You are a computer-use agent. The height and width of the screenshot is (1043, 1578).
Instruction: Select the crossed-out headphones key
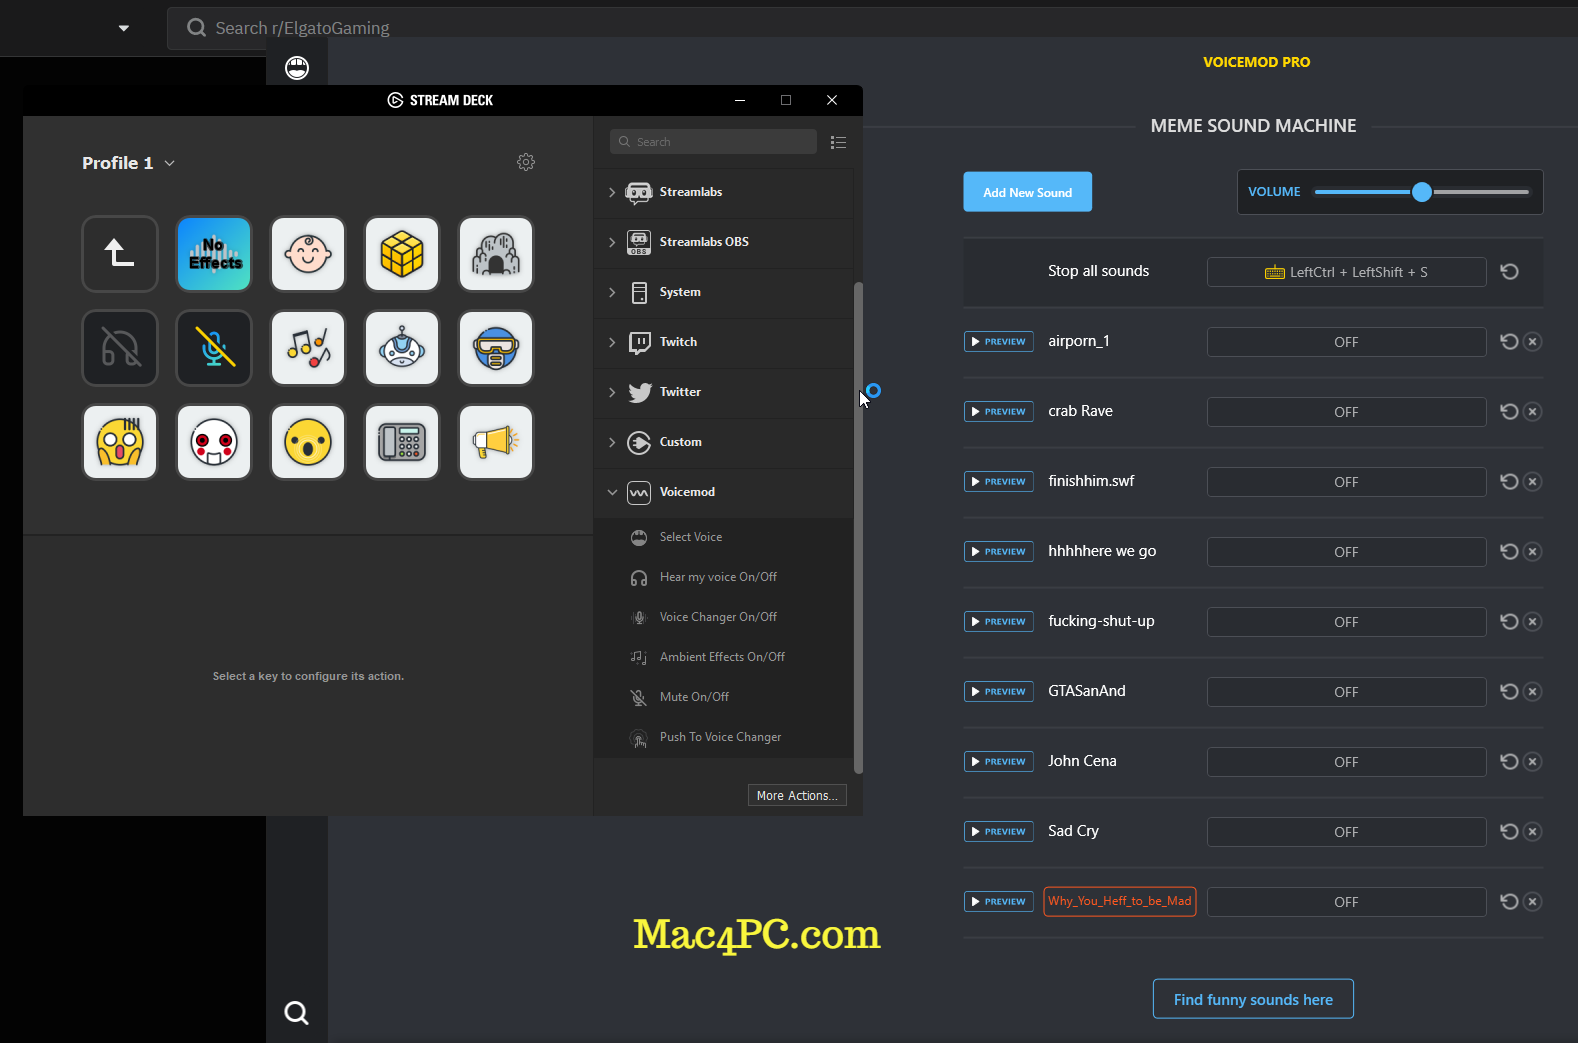[x=120, y=348]
